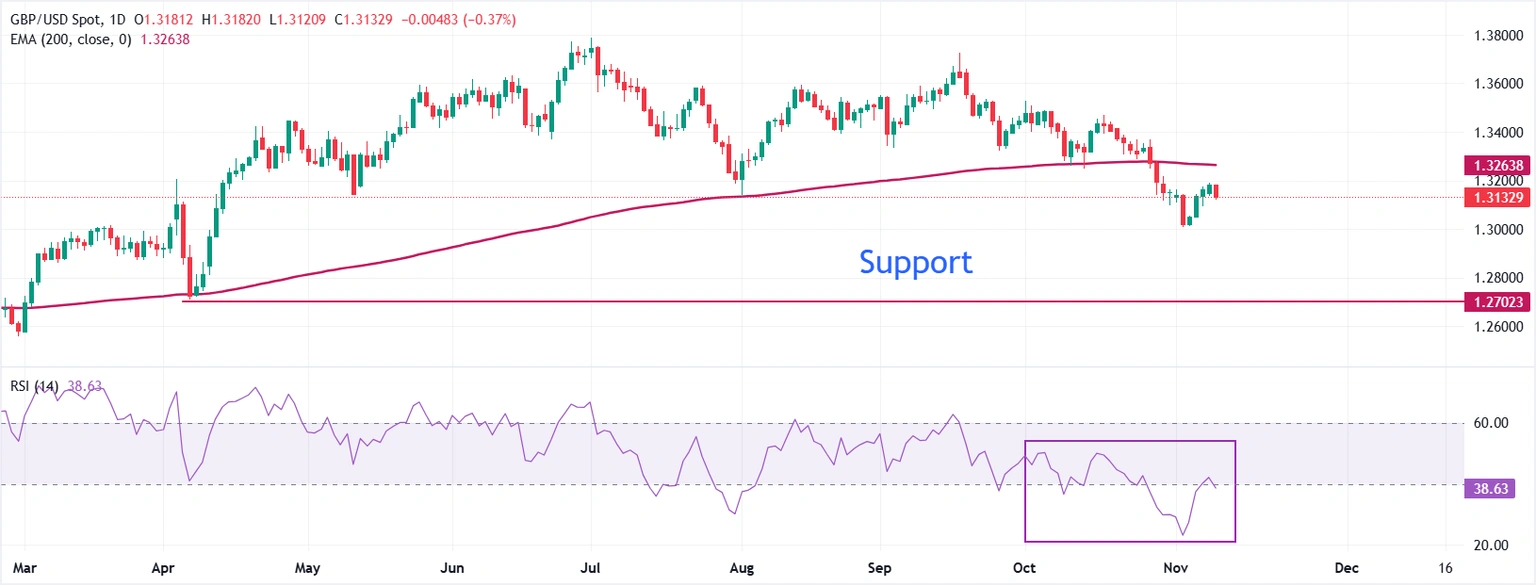Image resolution: width=1536 pixels, height=585 pixels.
Task: Click the RSI 20.00 level label
Action: (1490, 545)
